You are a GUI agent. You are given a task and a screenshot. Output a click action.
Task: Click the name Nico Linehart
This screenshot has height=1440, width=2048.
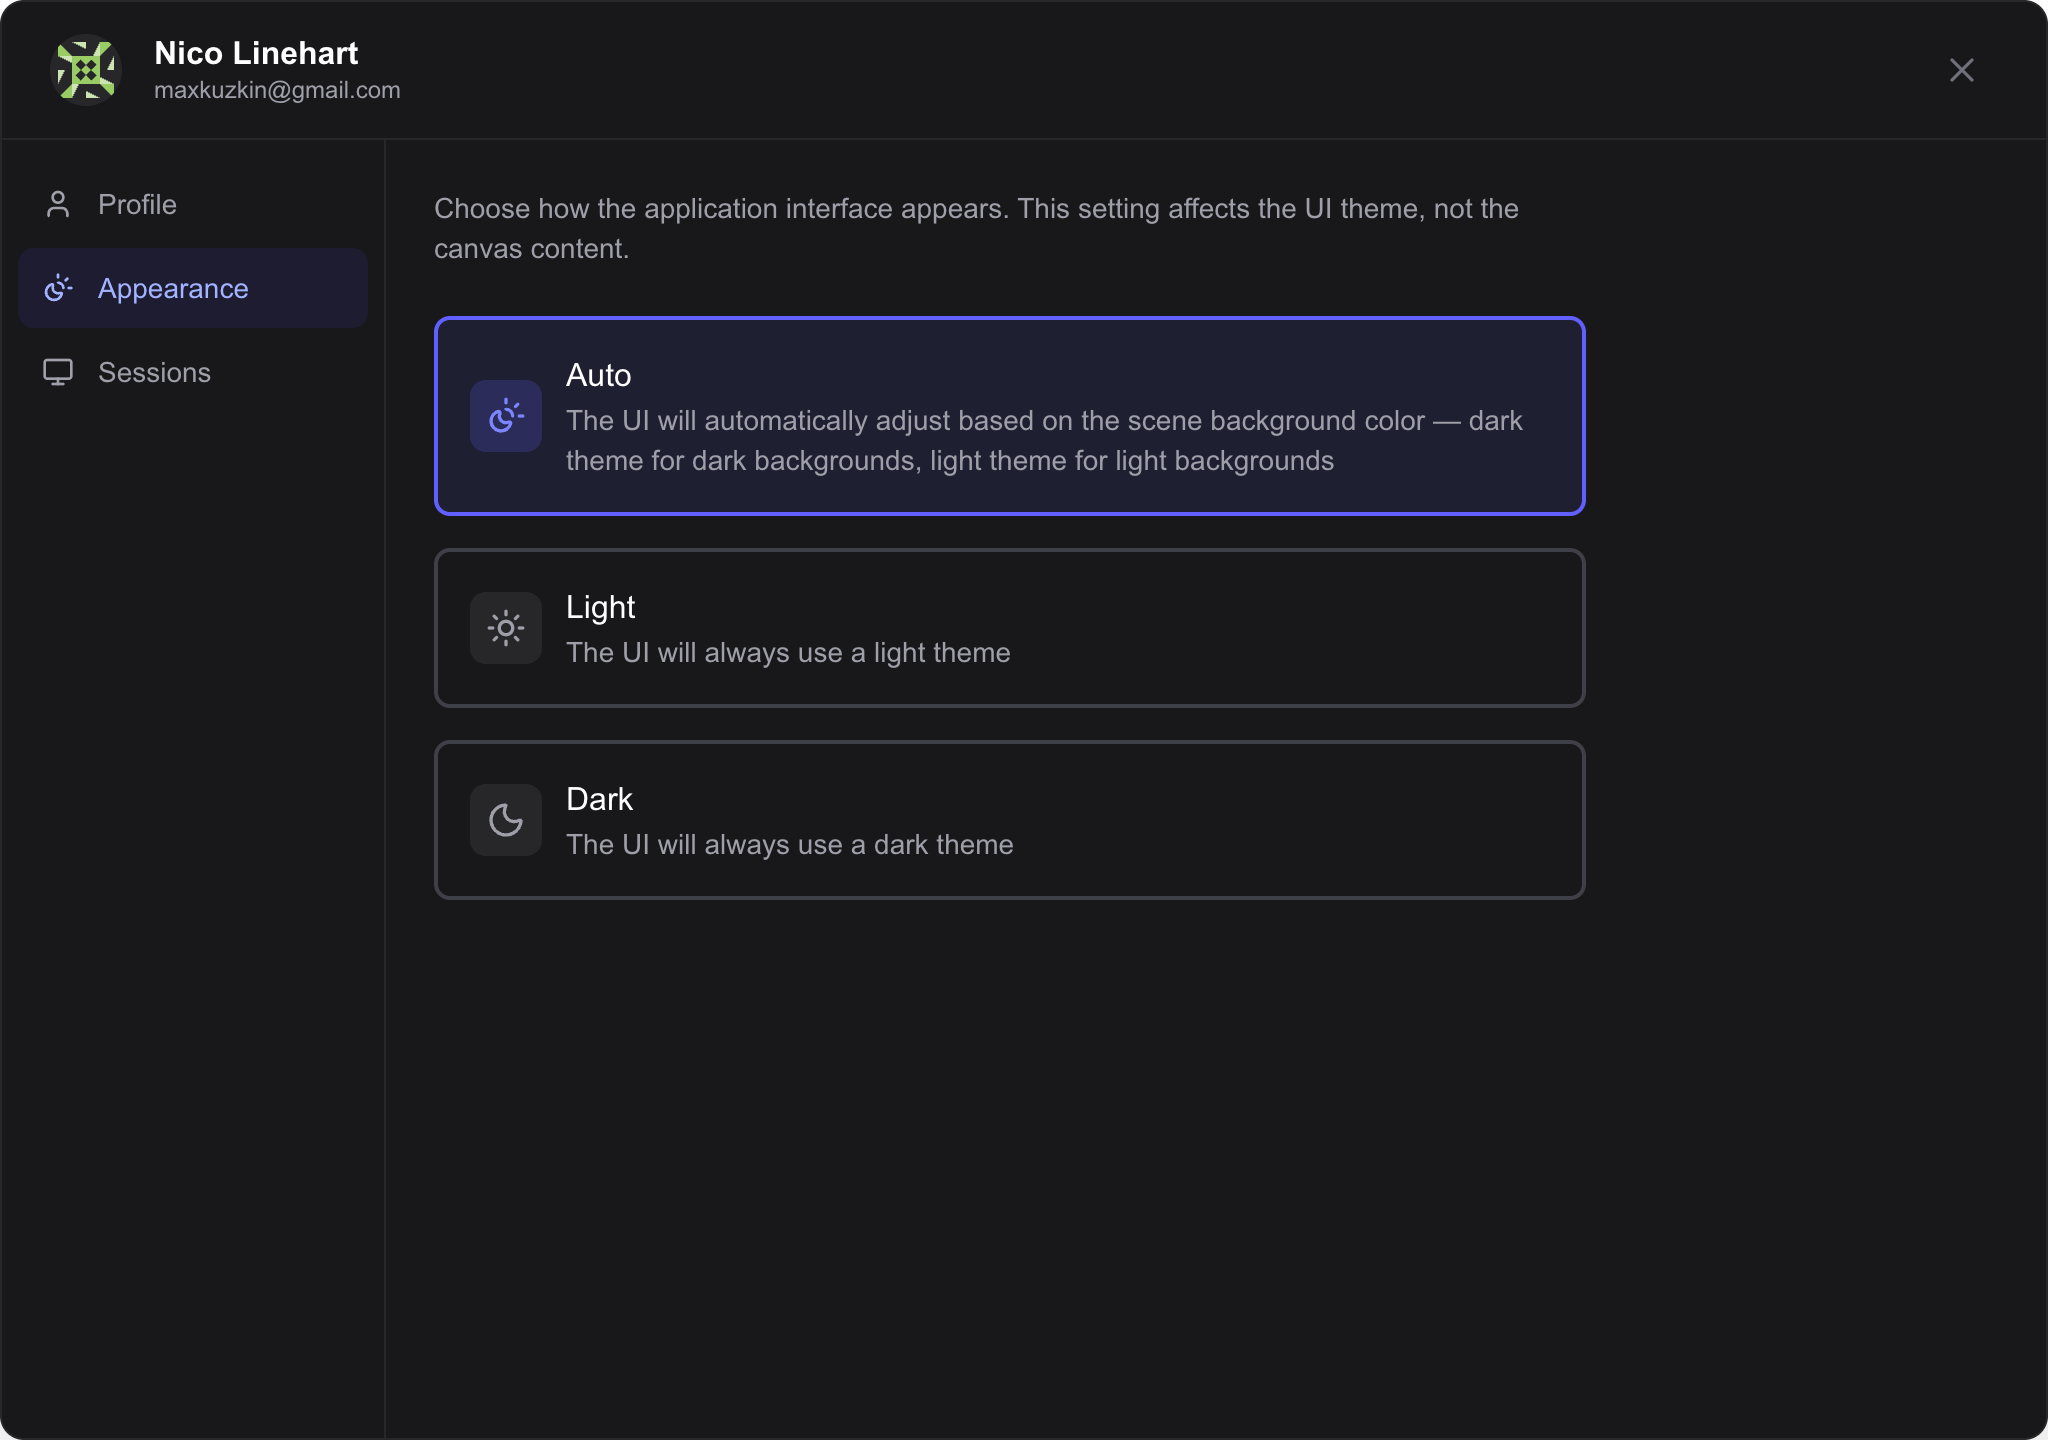255,53
